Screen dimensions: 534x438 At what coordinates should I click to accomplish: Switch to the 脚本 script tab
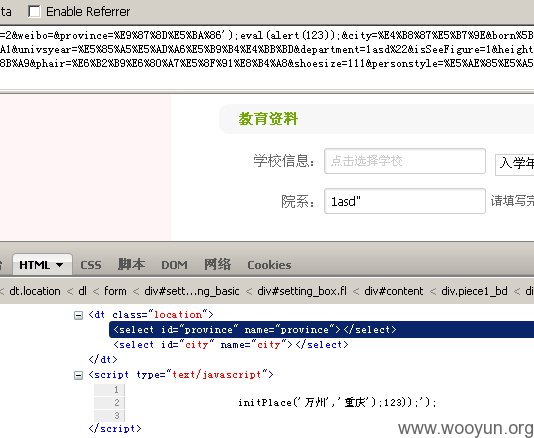click(131, 264)
